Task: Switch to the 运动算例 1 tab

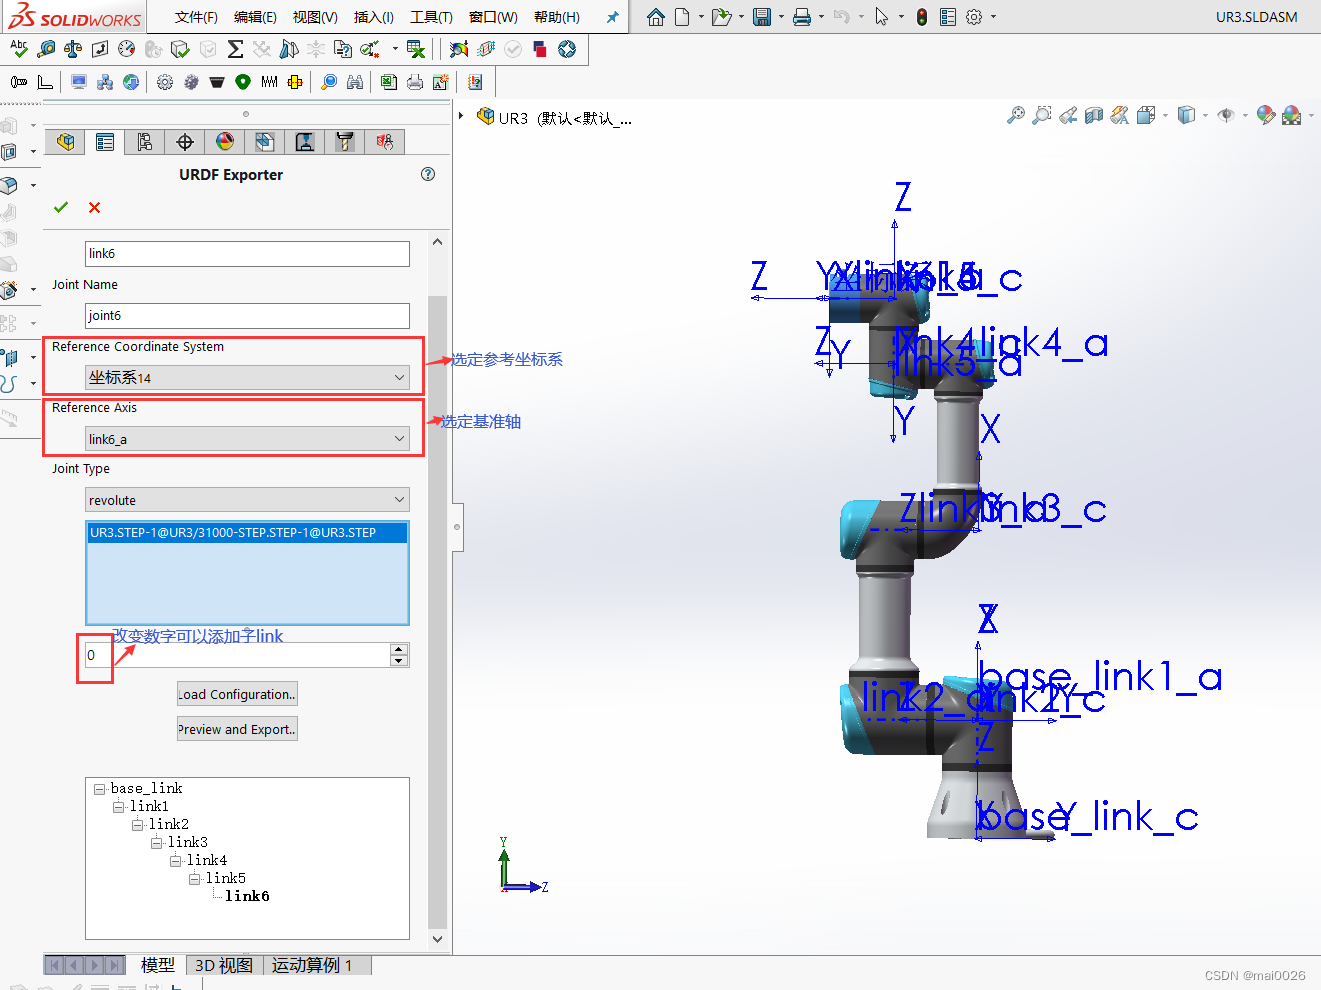Action: [311, 965]
